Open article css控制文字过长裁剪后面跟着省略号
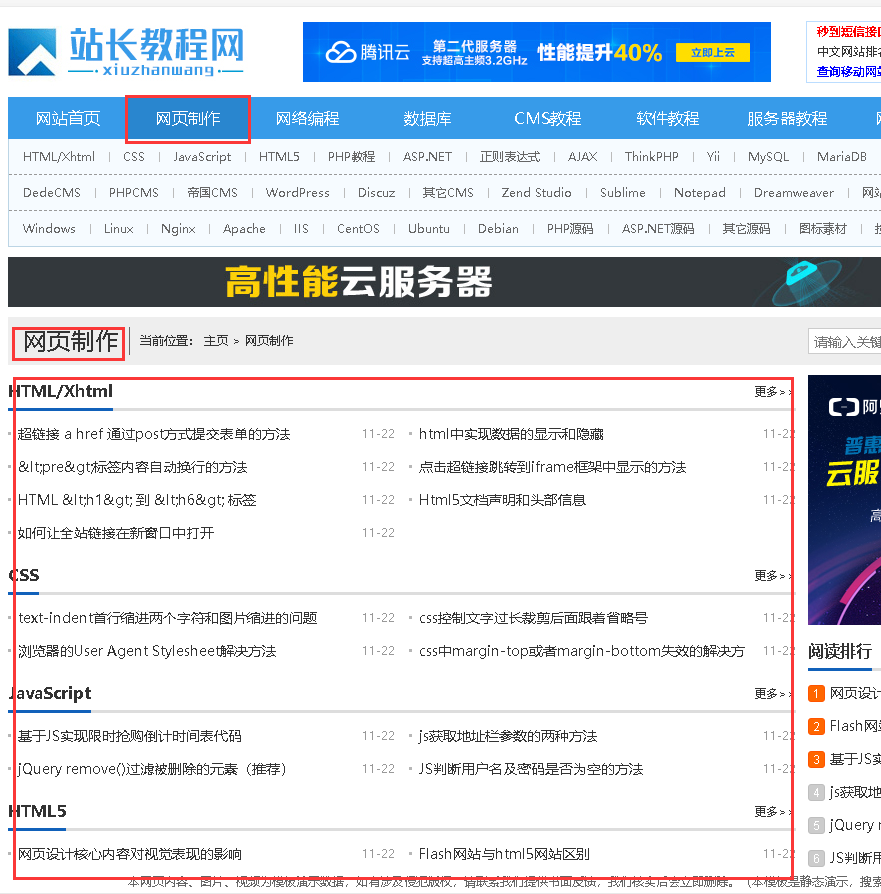Image resolution: width=881 pixels, height=894 pixels. [x=533, y=619]
